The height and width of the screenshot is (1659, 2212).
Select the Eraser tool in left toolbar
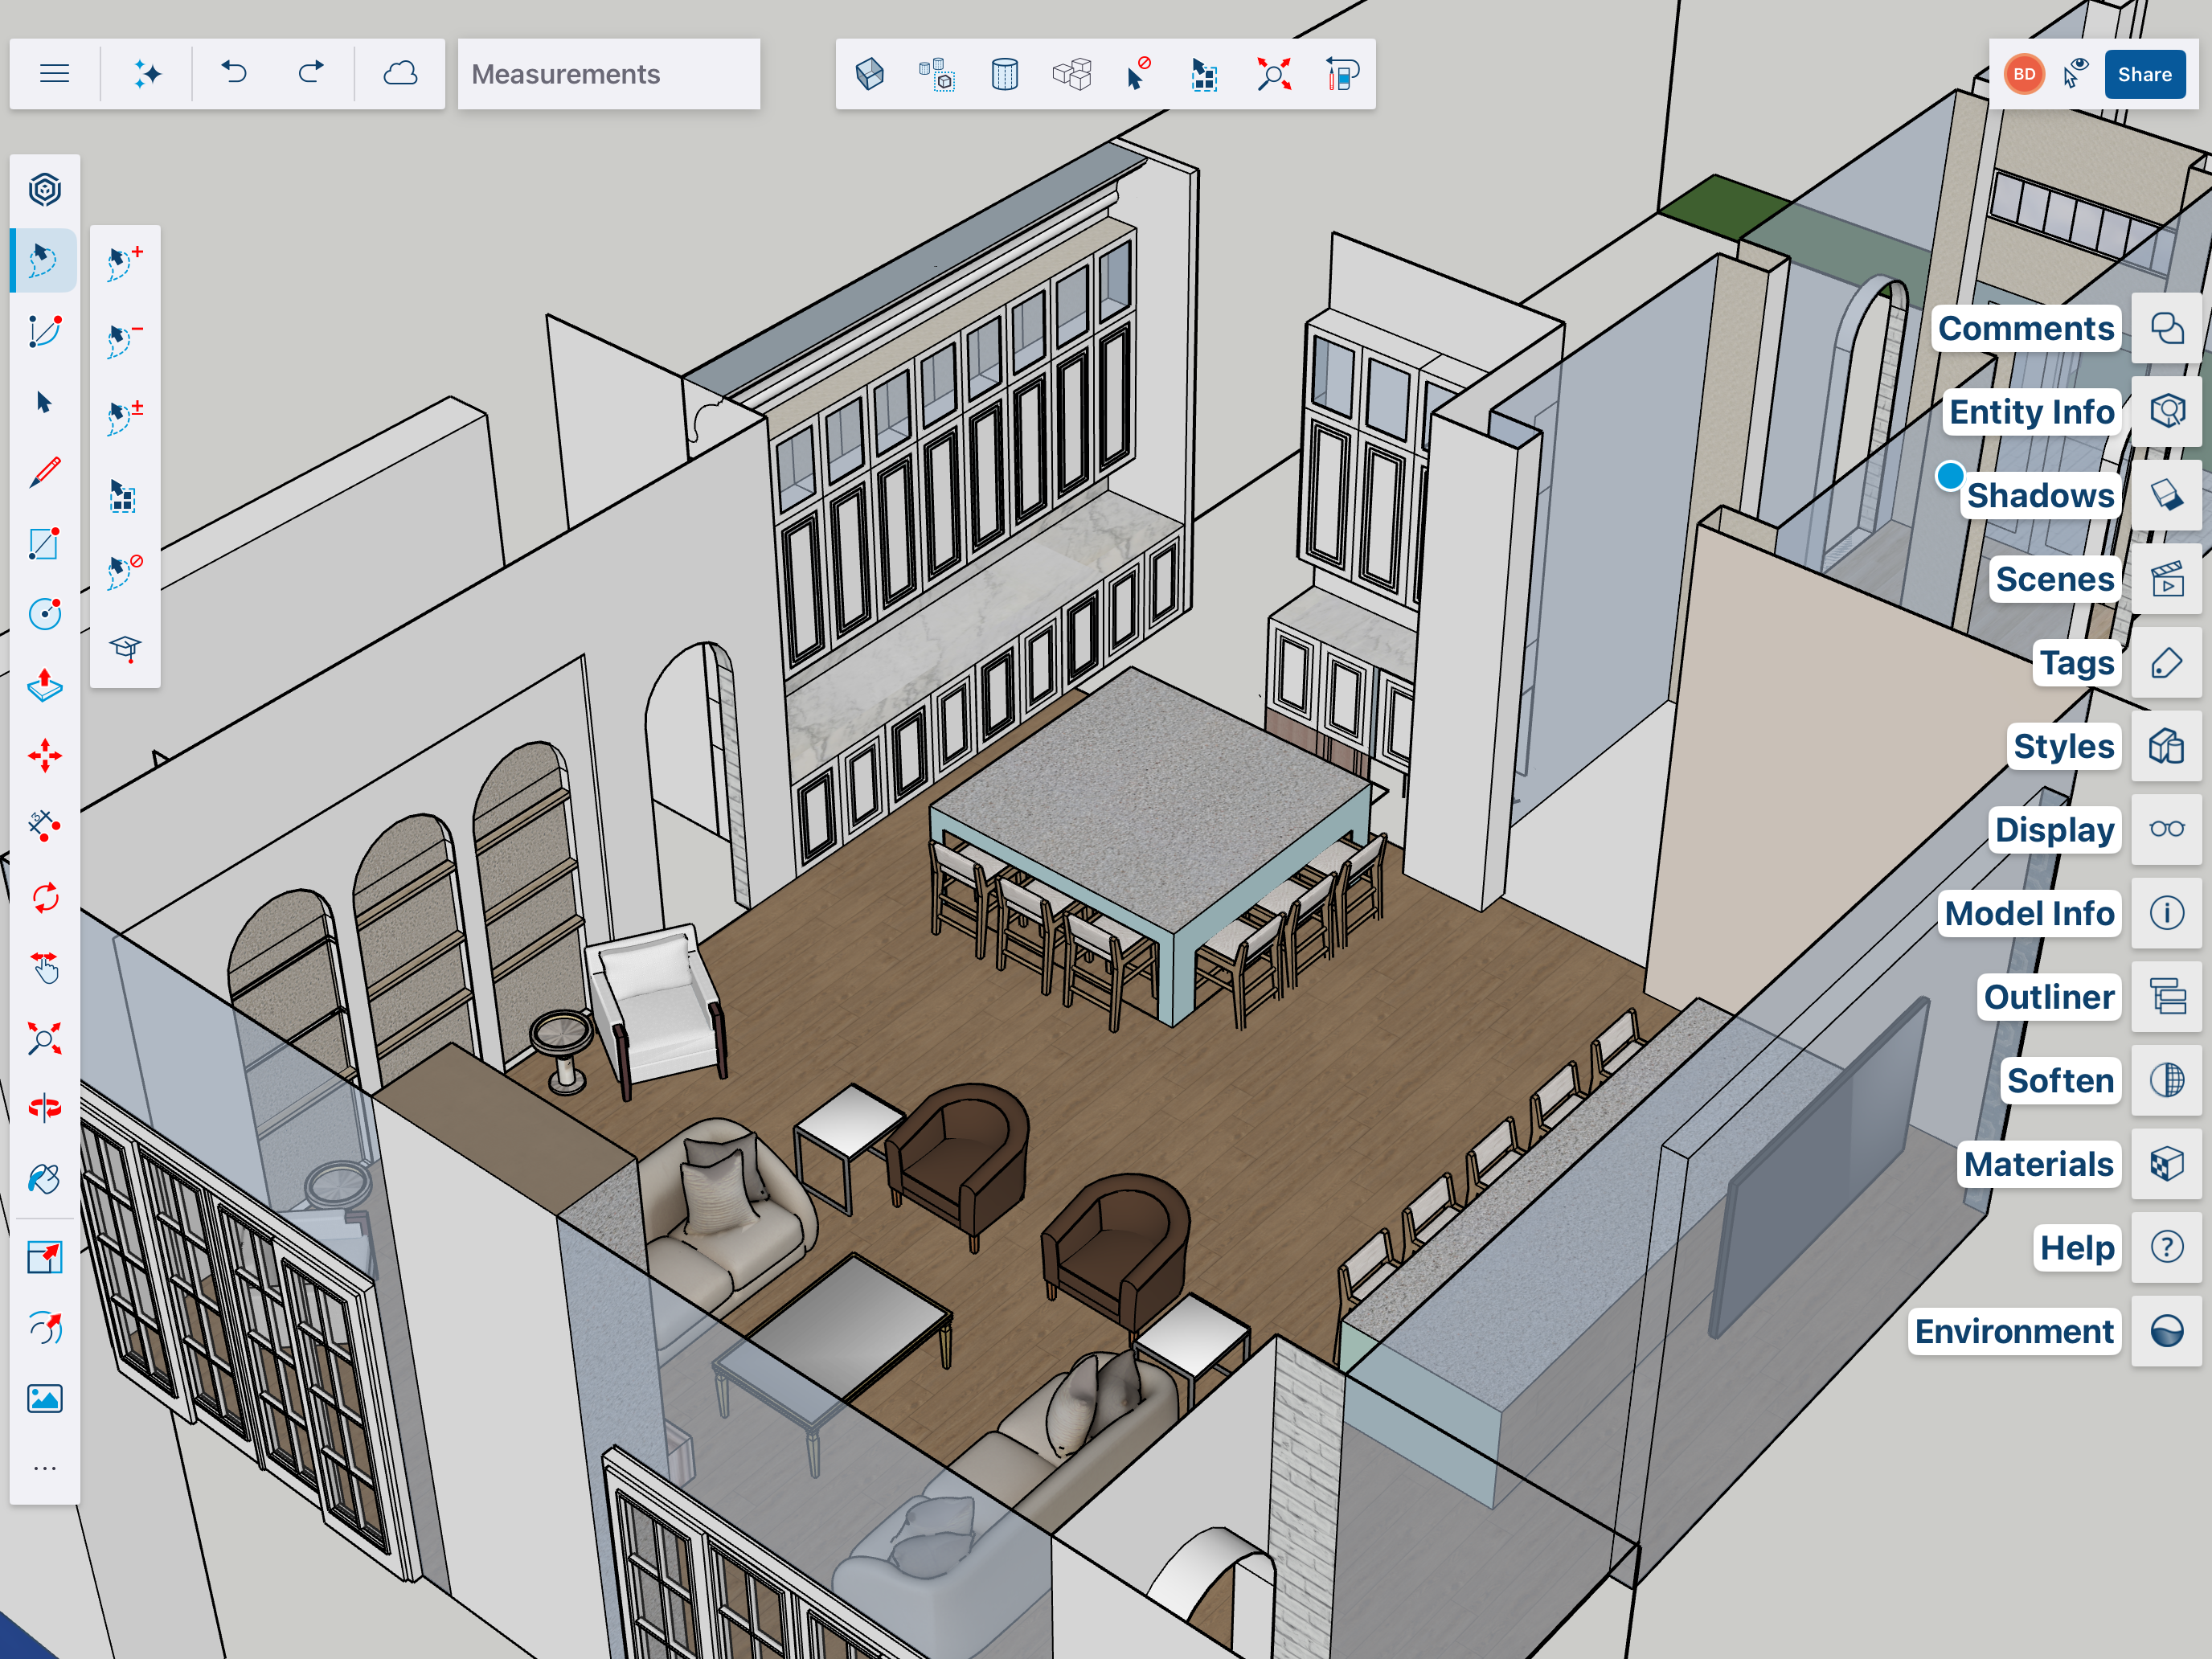44,331
